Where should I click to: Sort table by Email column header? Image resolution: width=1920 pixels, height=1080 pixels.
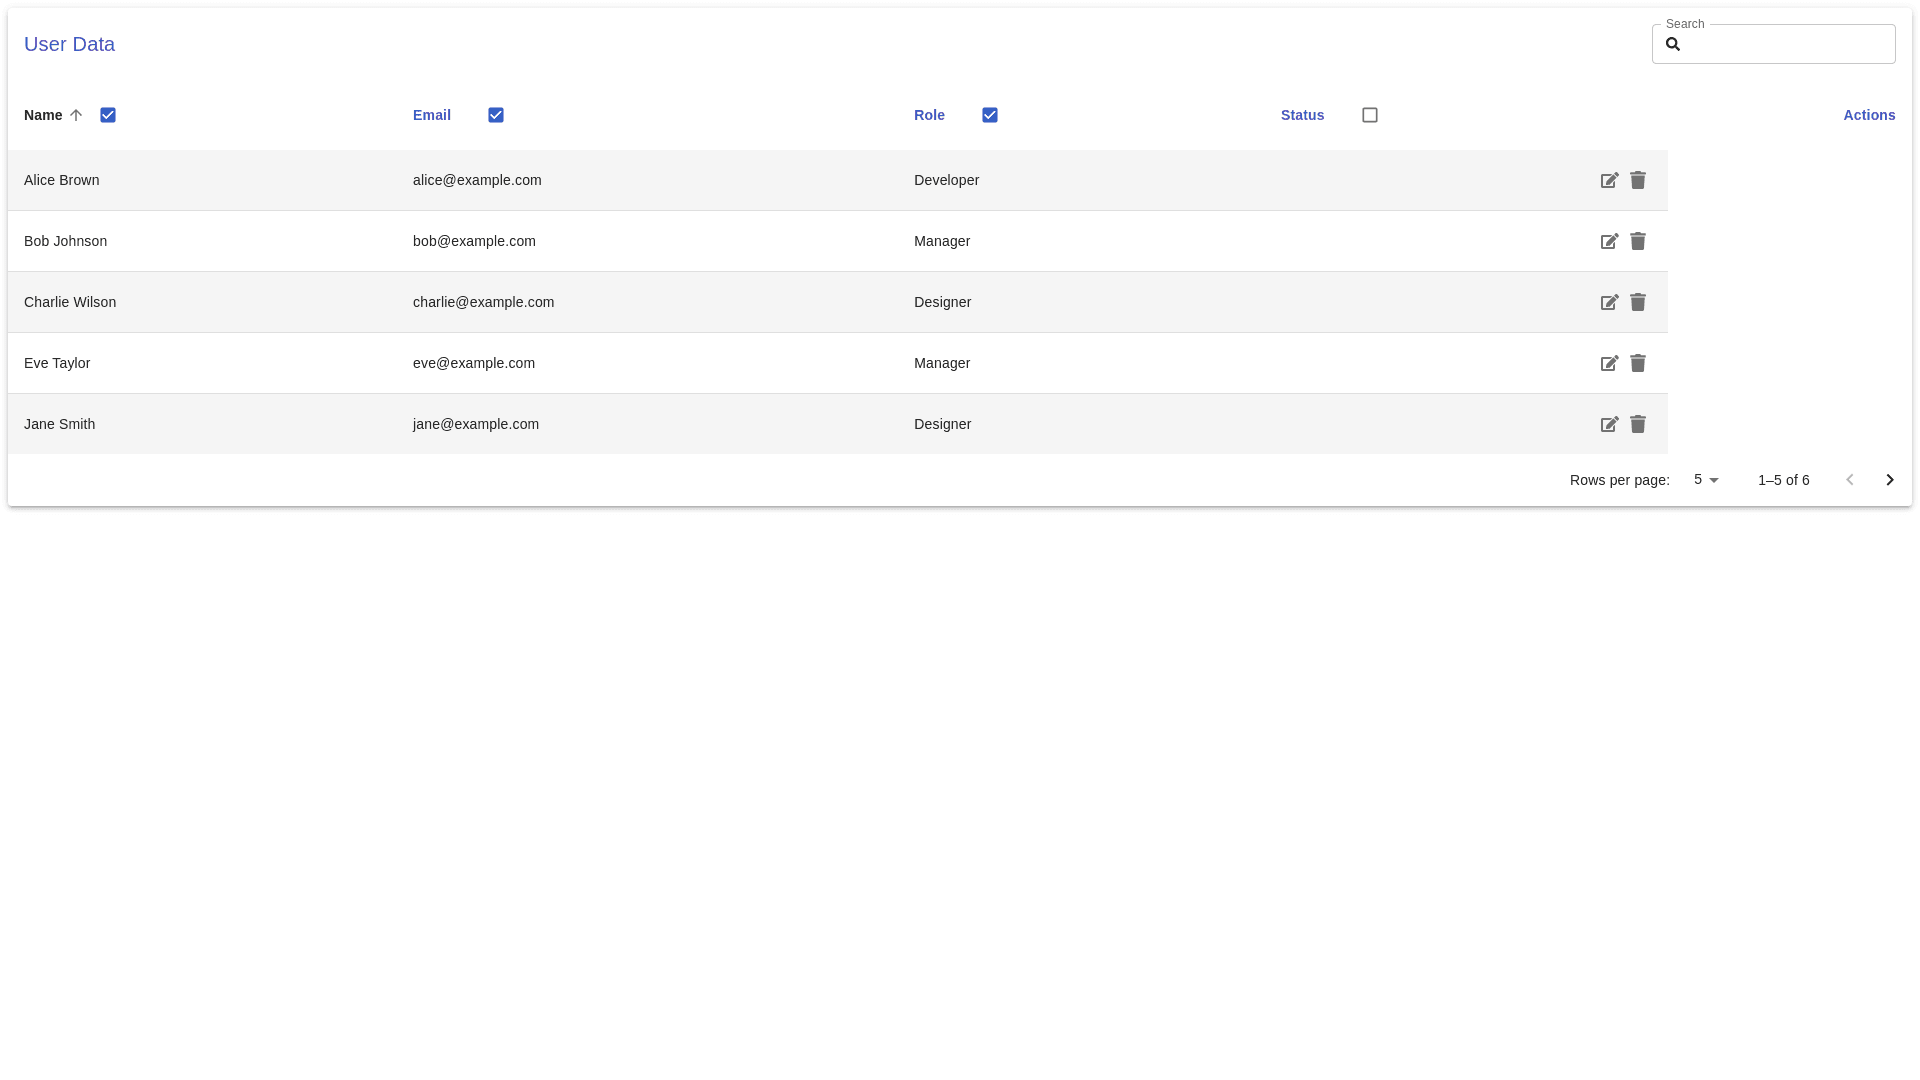[432, 115]
